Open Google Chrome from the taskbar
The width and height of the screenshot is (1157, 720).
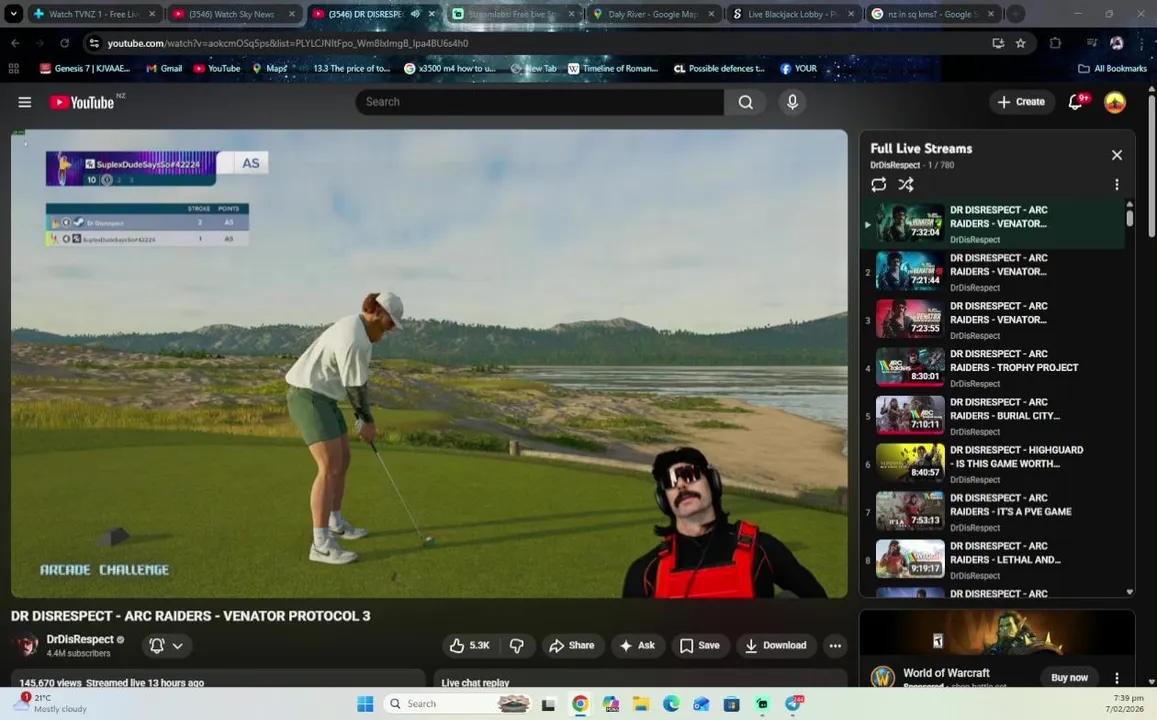click(x=581, y=704)
